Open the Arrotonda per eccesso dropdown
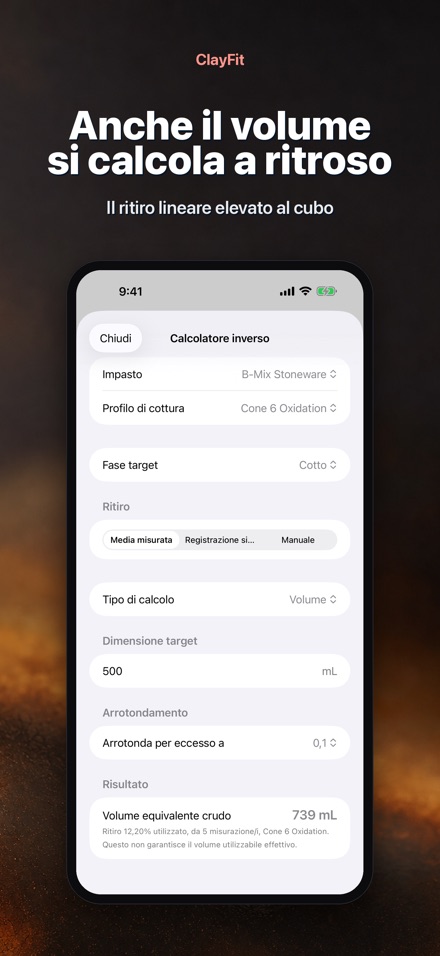440x956 pixels. point(219,743)
